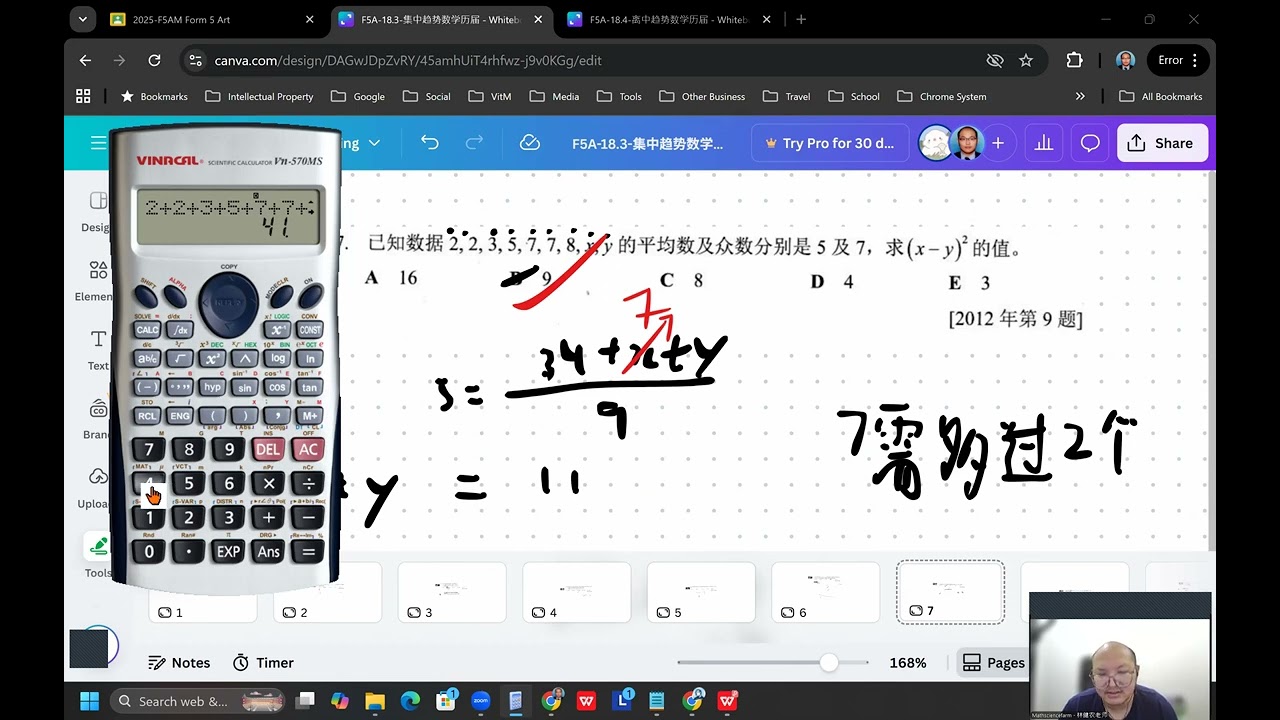Click the calculator EXP key
The width and height of the screenshot is (1280, 720).
tap(228, 551)
